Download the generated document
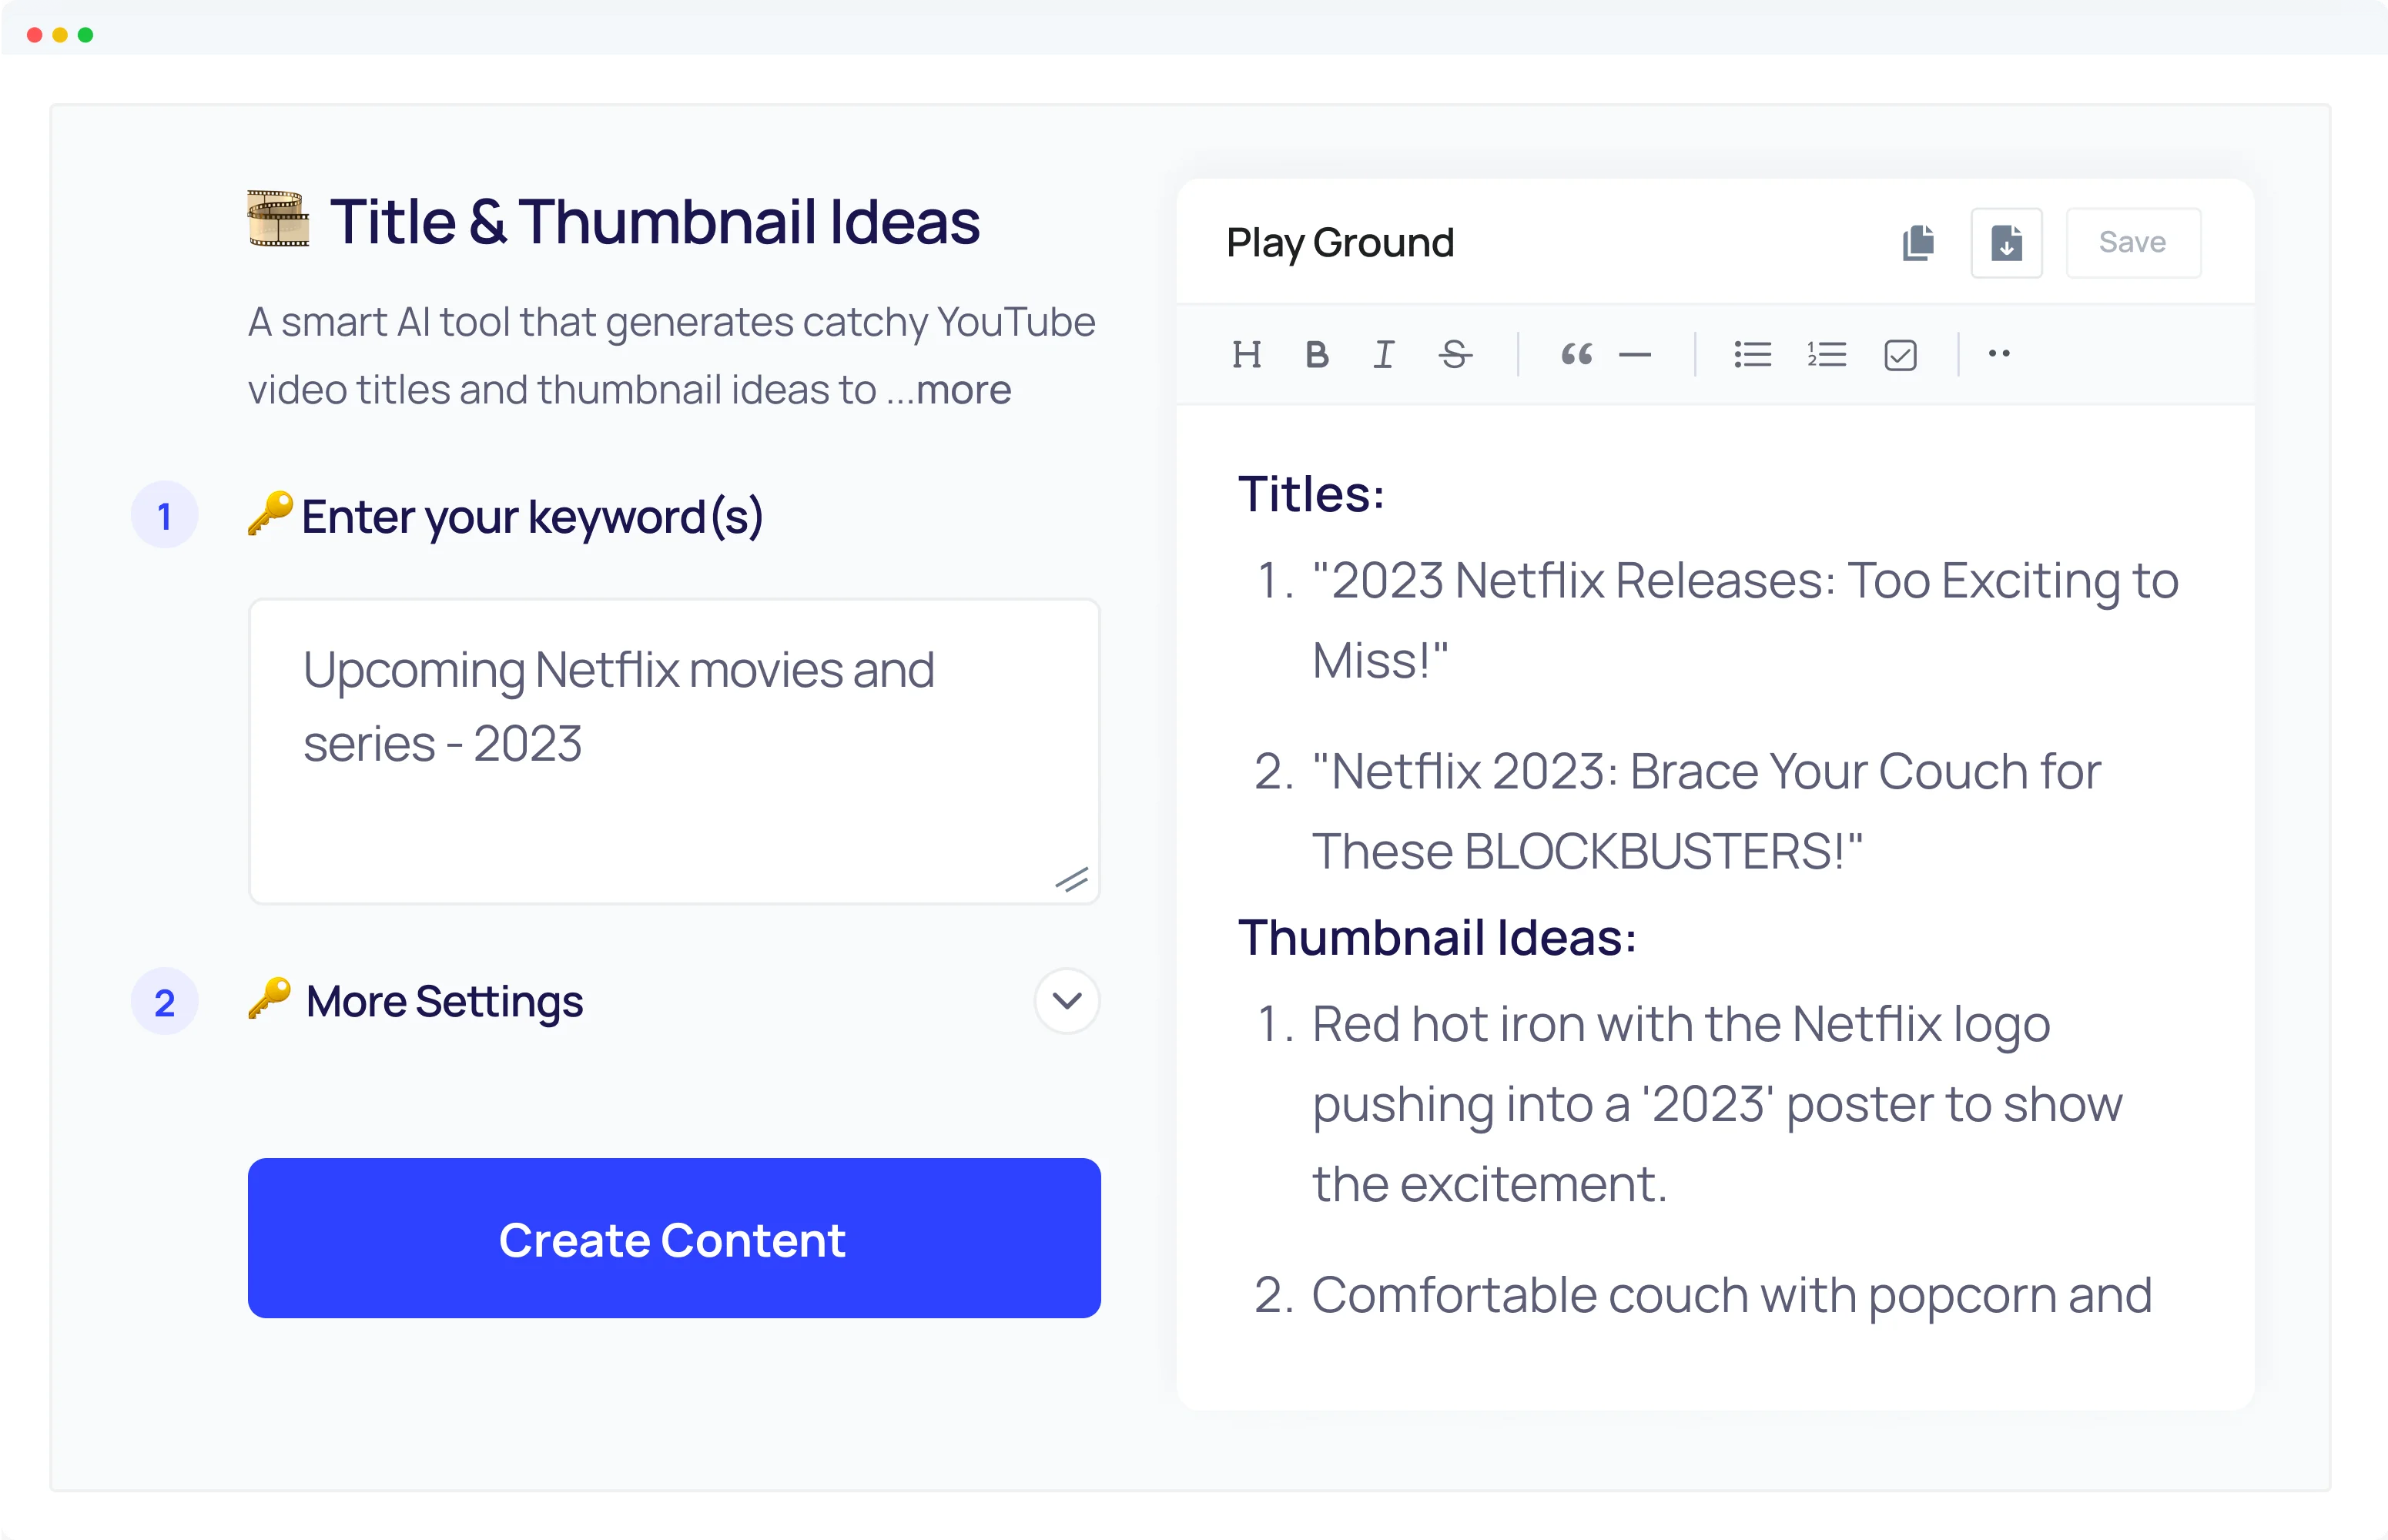This screenshot has width=2388, height=1540. (2006, 243)
